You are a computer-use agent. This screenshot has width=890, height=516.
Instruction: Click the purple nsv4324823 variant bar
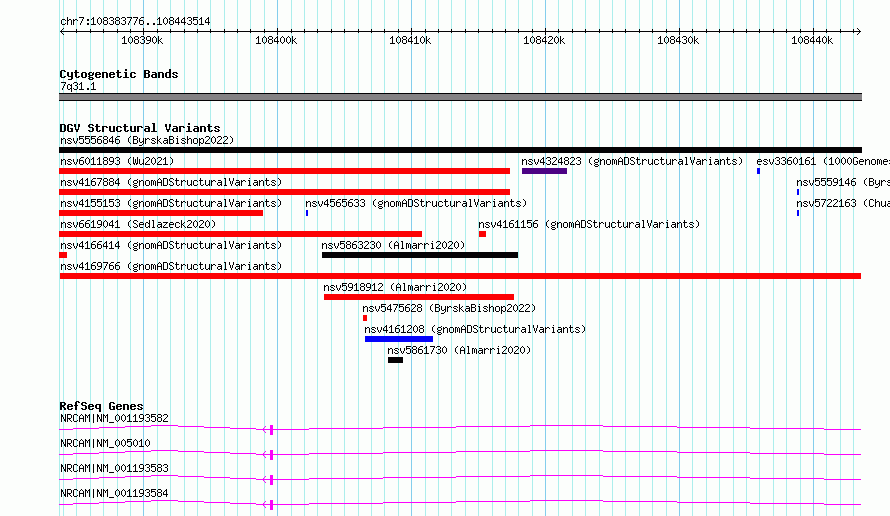(544, 171)
